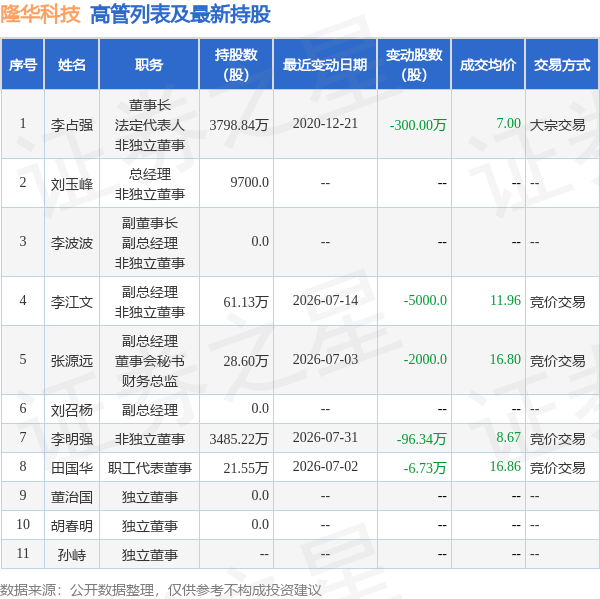Click 副总经理 in 刘召杨 row
The image size is (600, 599).
[150, 410]
